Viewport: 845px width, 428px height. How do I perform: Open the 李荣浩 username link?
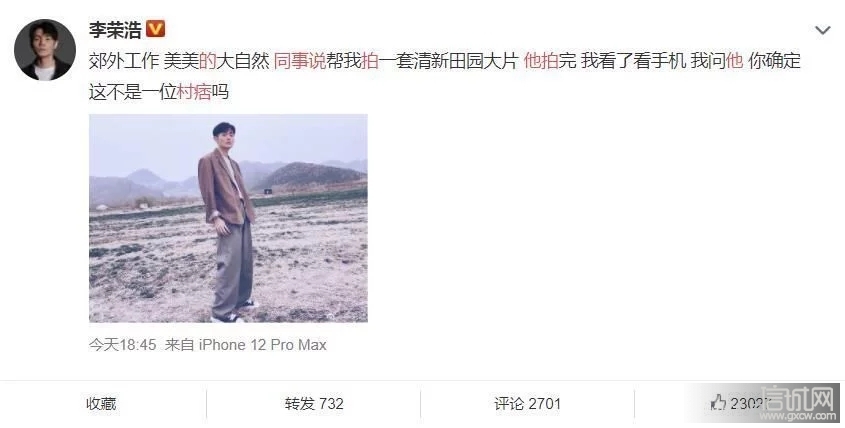coord(115,29)
